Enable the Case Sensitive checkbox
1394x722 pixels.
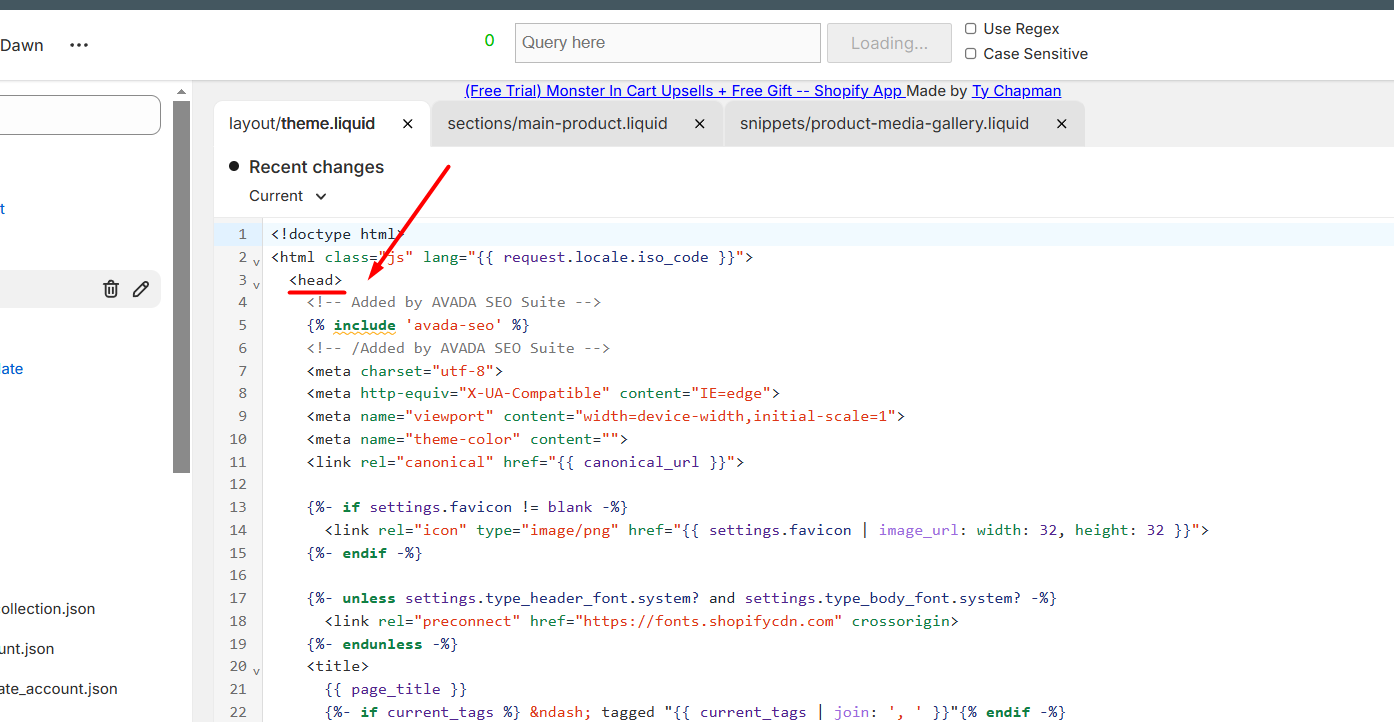click(x=971, y=54)
